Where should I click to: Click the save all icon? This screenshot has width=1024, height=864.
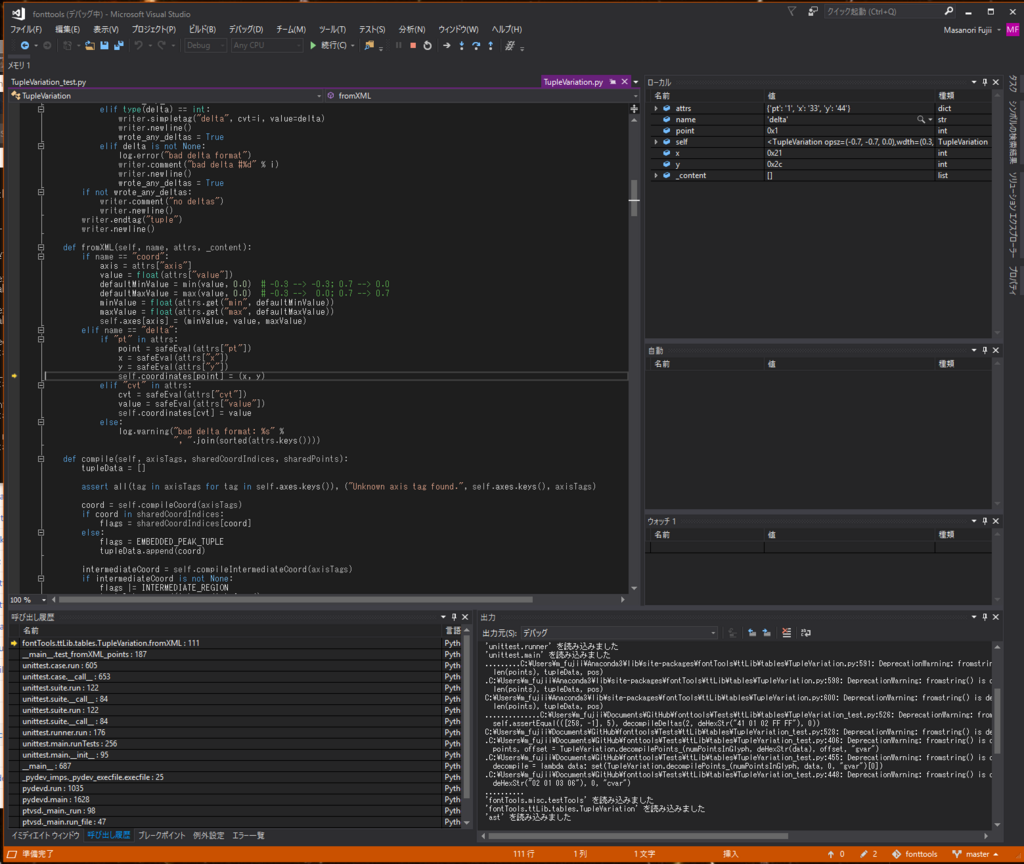(118, 46)
